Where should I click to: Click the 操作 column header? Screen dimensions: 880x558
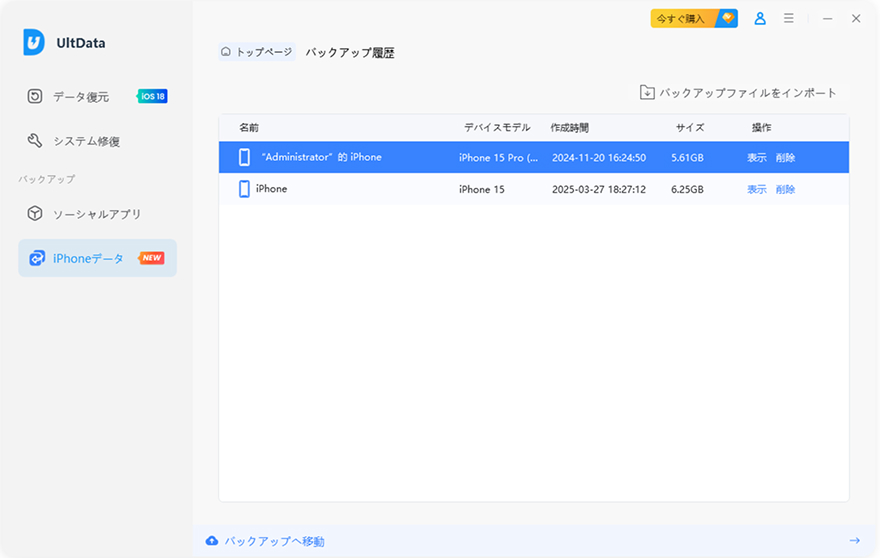click(762, 127)
